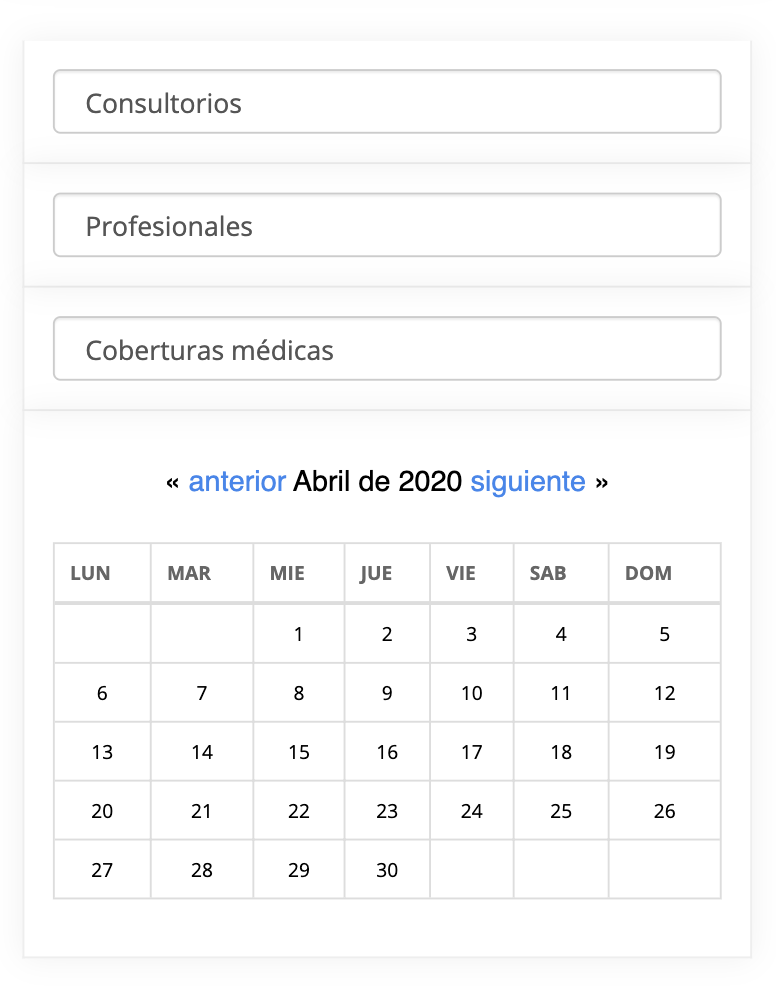
Task: Go to previous month via anterior link
Action: click(237, 481)
